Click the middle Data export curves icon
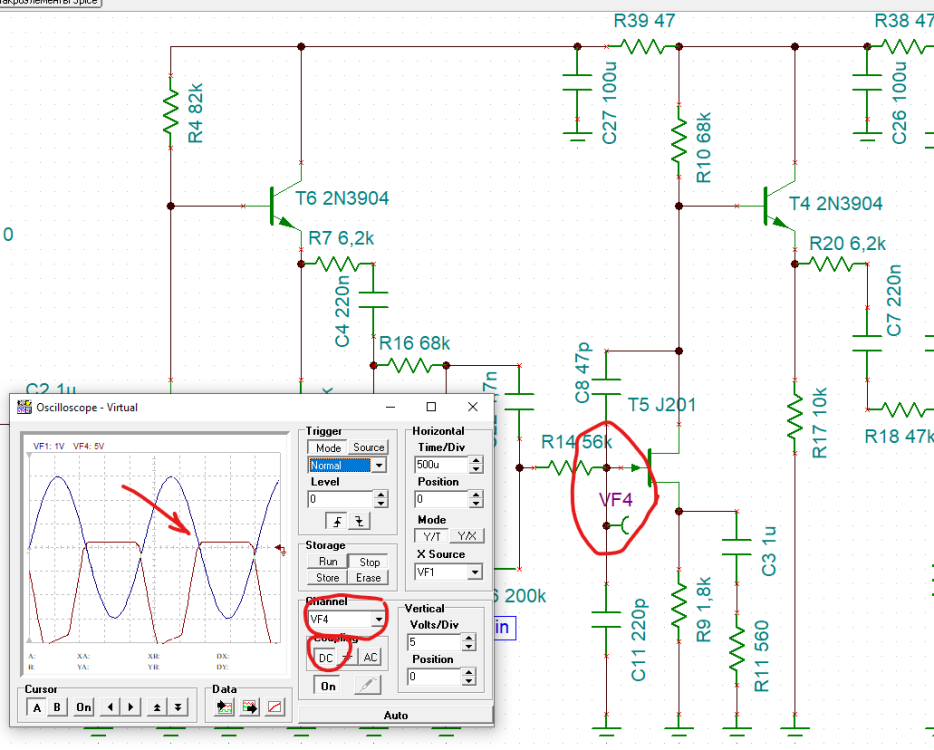Image resolution: width=934 pixels, height=750 pixels. click(x=248, y=707)
